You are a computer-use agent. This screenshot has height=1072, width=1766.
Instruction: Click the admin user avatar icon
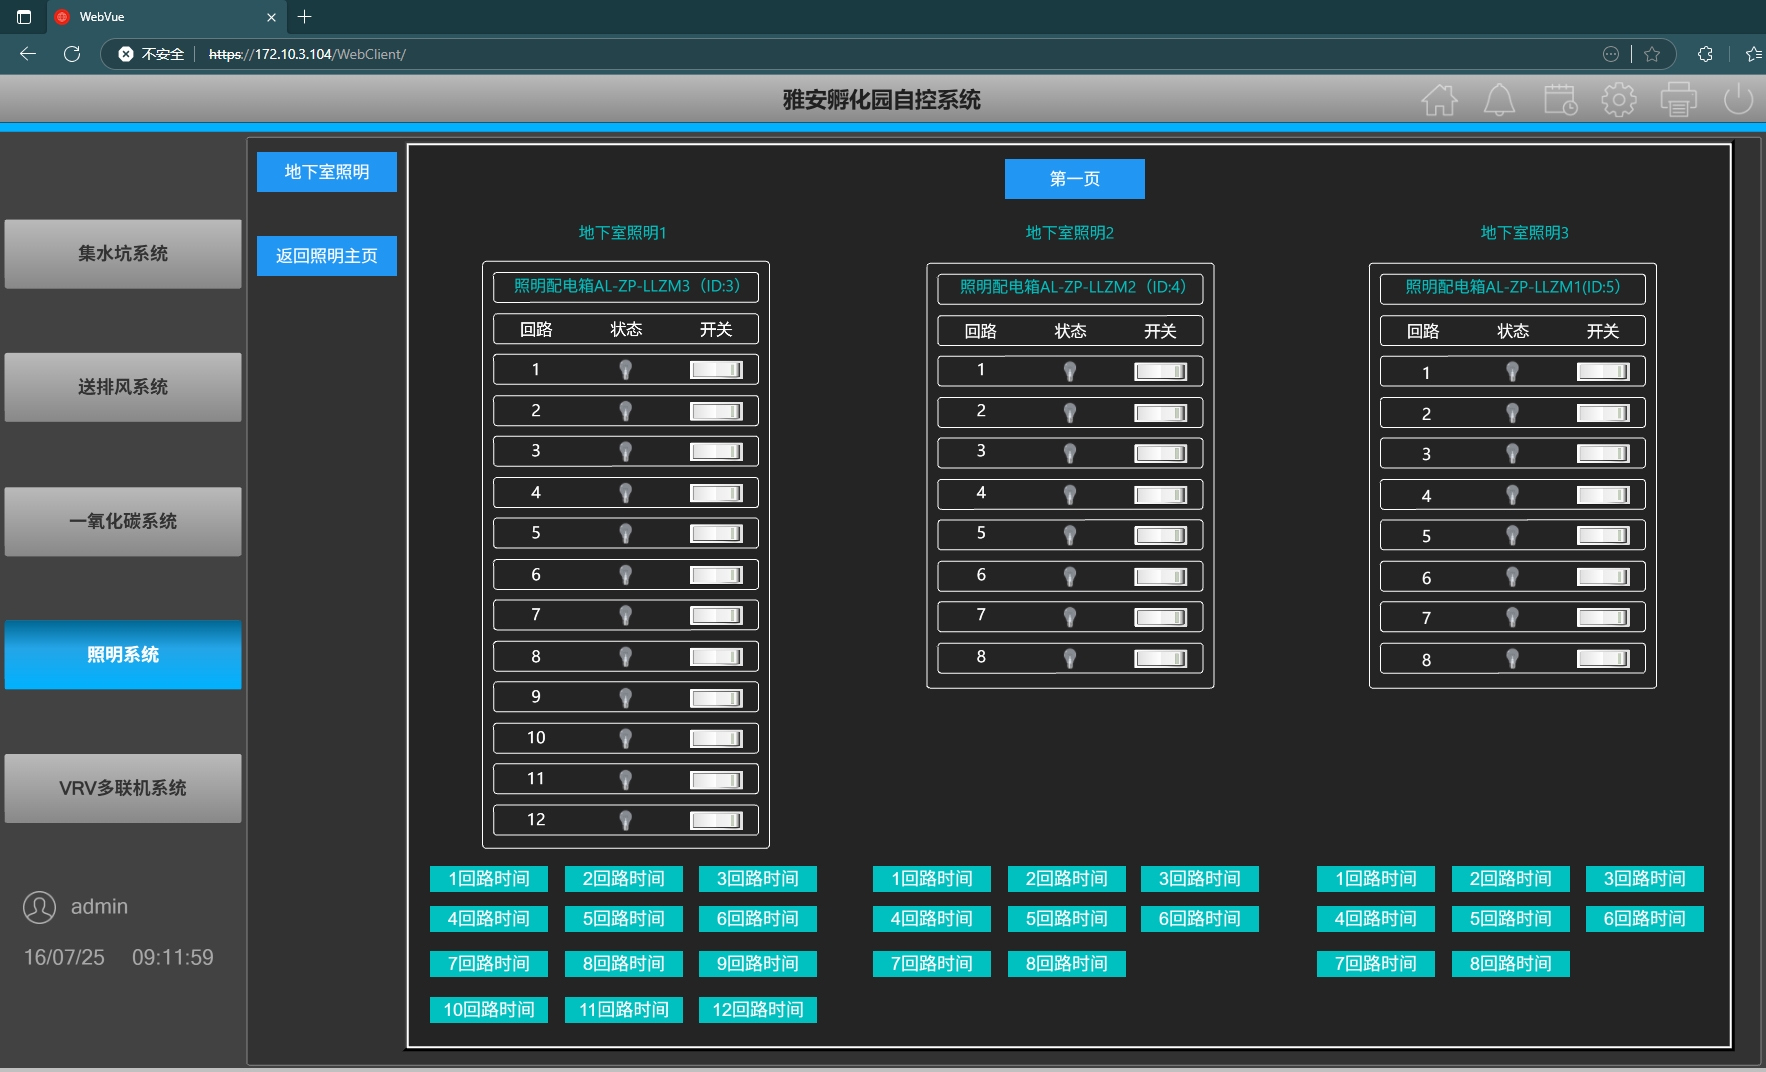point(40,907)
